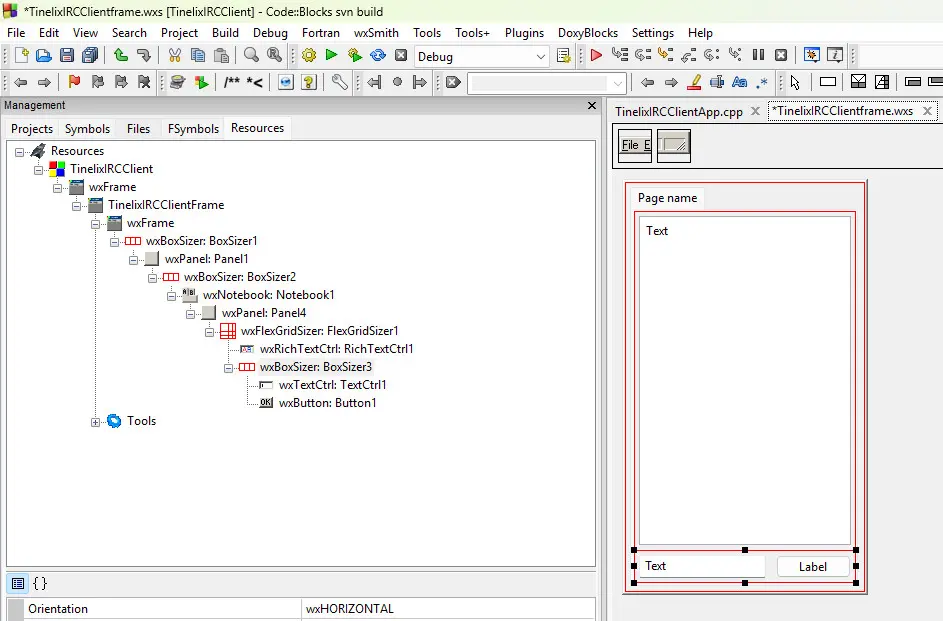The height and width of the screenshot is (621, 943).
Task: Insert DoxyBlocks line comment *< icon
Action: (x=255, y=82)
